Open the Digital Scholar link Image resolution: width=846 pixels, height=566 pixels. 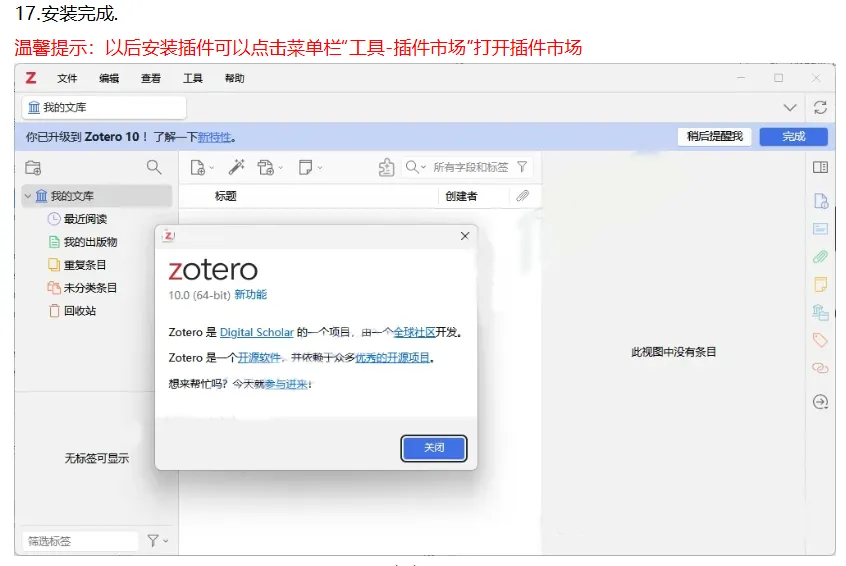tap(257, 332)
